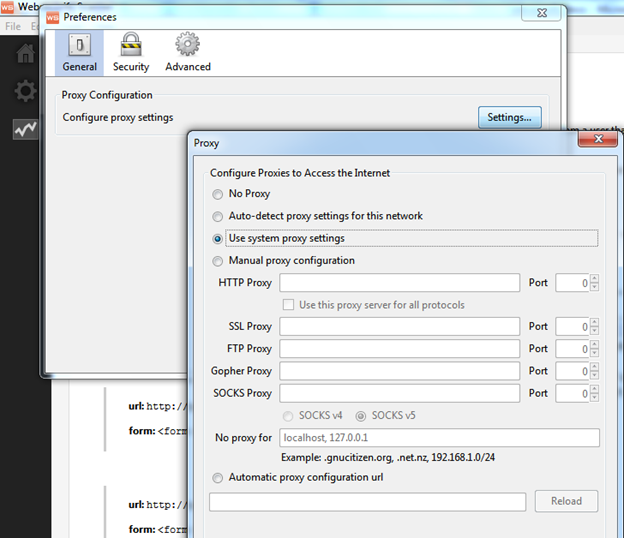Viewport: 624px width, 538px height.
Task: Click the gear icon in left sidebar
Action: tap(25, 92)
